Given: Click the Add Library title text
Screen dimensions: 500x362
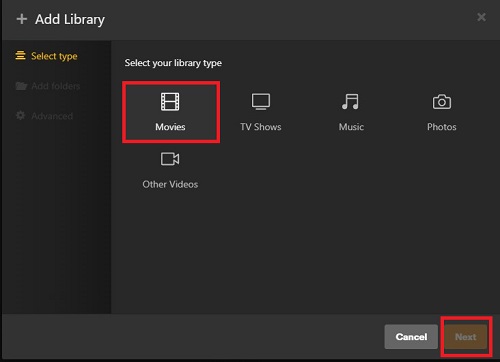Looking at the screenshot, I should coord(70,19).
